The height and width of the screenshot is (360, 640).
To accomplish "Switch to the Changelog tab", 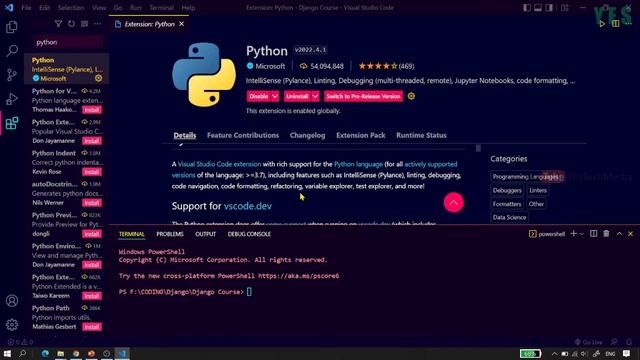I will pyautogui.click(x=307, y=135).
